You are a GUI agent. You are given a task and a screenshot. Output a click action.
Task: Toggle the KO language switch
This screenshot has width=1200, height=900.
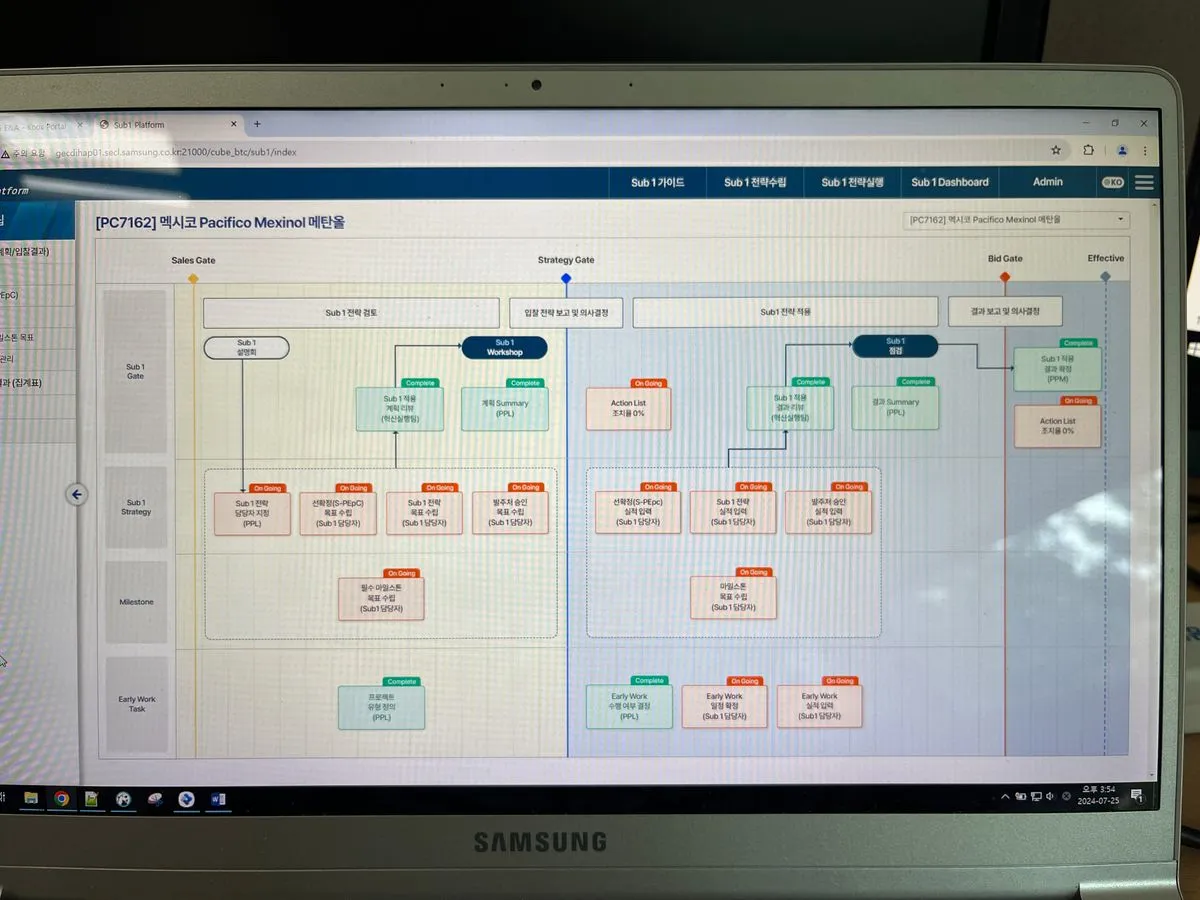click(1112, 183)
